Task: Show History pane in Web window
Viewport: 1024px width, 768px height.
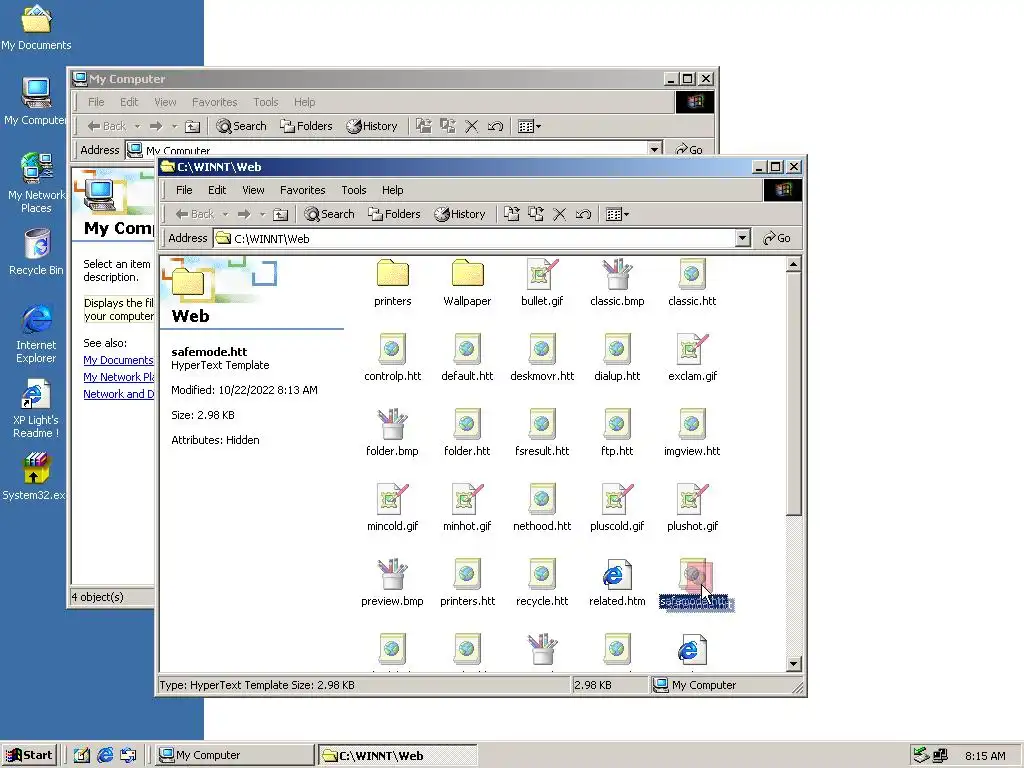Action: pos(460,214)
